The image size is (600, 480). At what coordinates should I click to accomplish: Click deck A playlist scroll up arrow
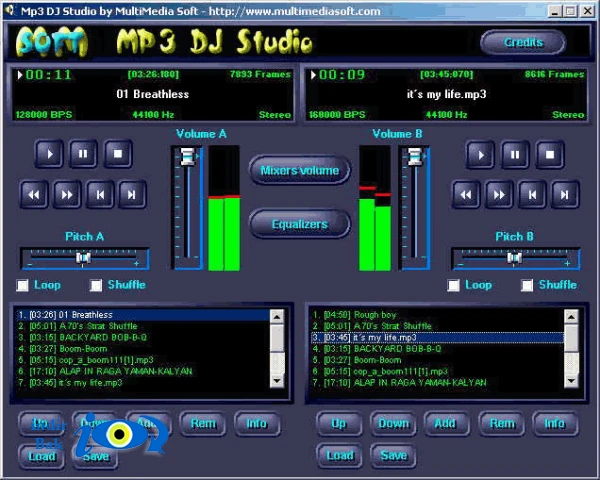pyautogui.click(x=277, y=317)
